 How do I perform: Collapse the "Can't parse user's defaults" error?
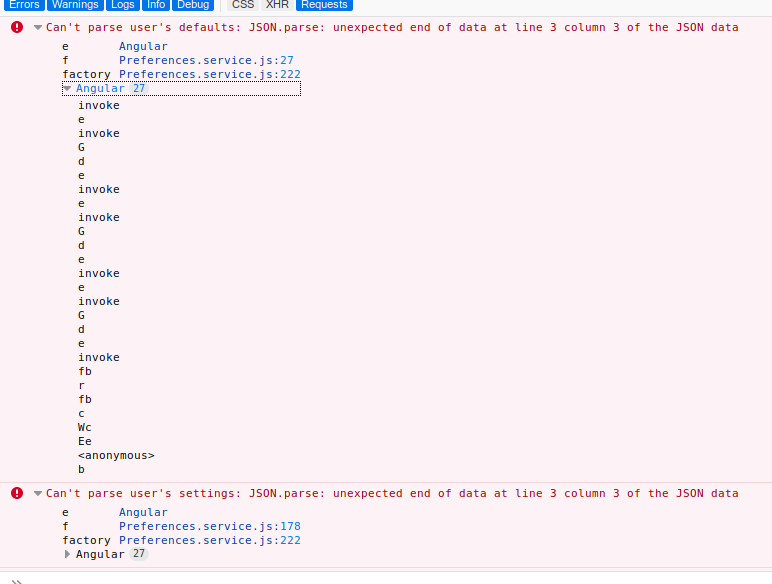[x=37, y=28]
